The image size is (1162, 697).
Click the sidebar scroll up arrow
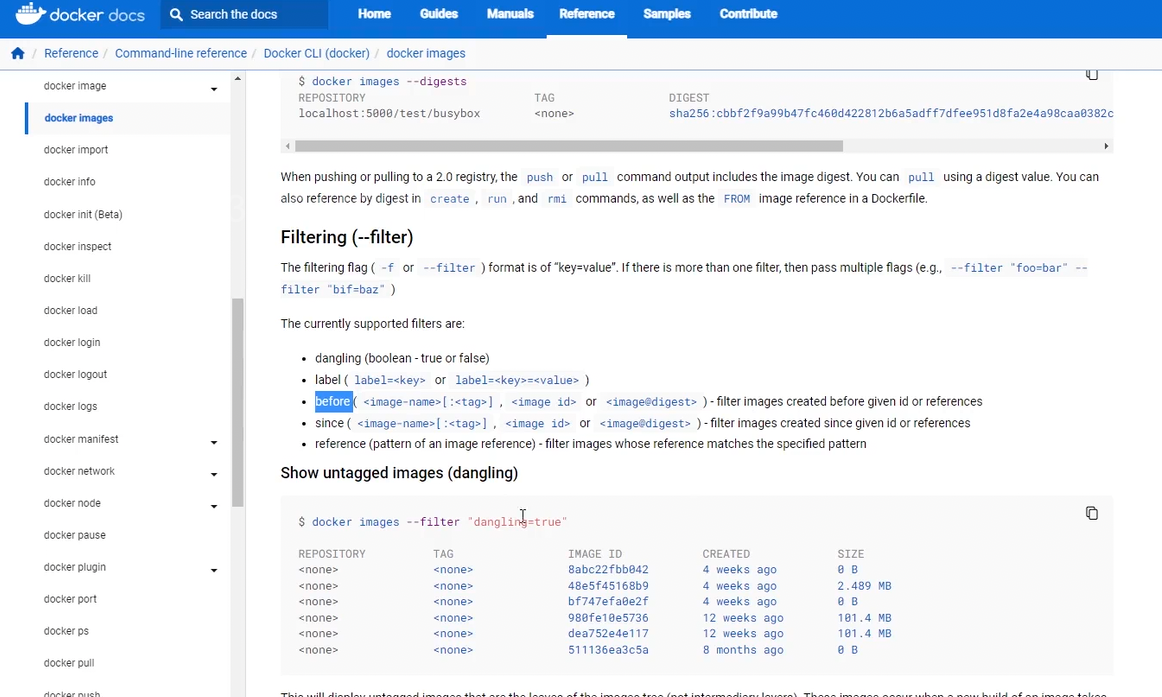click(238, 79)
